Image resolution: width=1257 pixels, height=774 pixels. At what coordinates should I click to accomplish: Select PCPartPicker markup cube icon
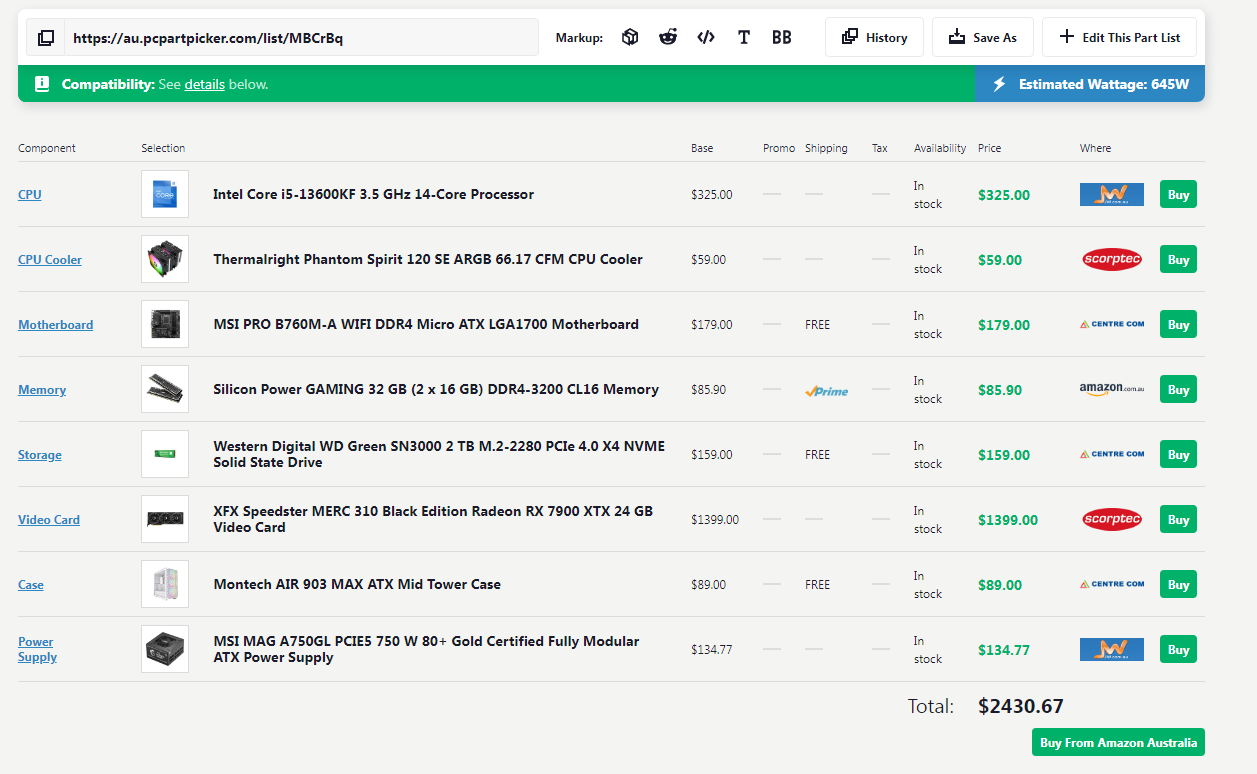630,37
